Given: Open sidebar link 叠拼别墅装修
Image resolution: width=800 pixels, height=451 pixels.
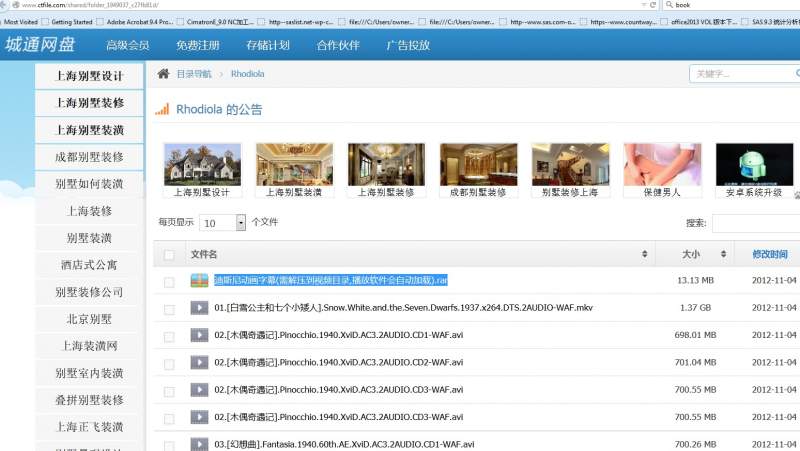Looking at the screenshot, I should coord(89,400).
